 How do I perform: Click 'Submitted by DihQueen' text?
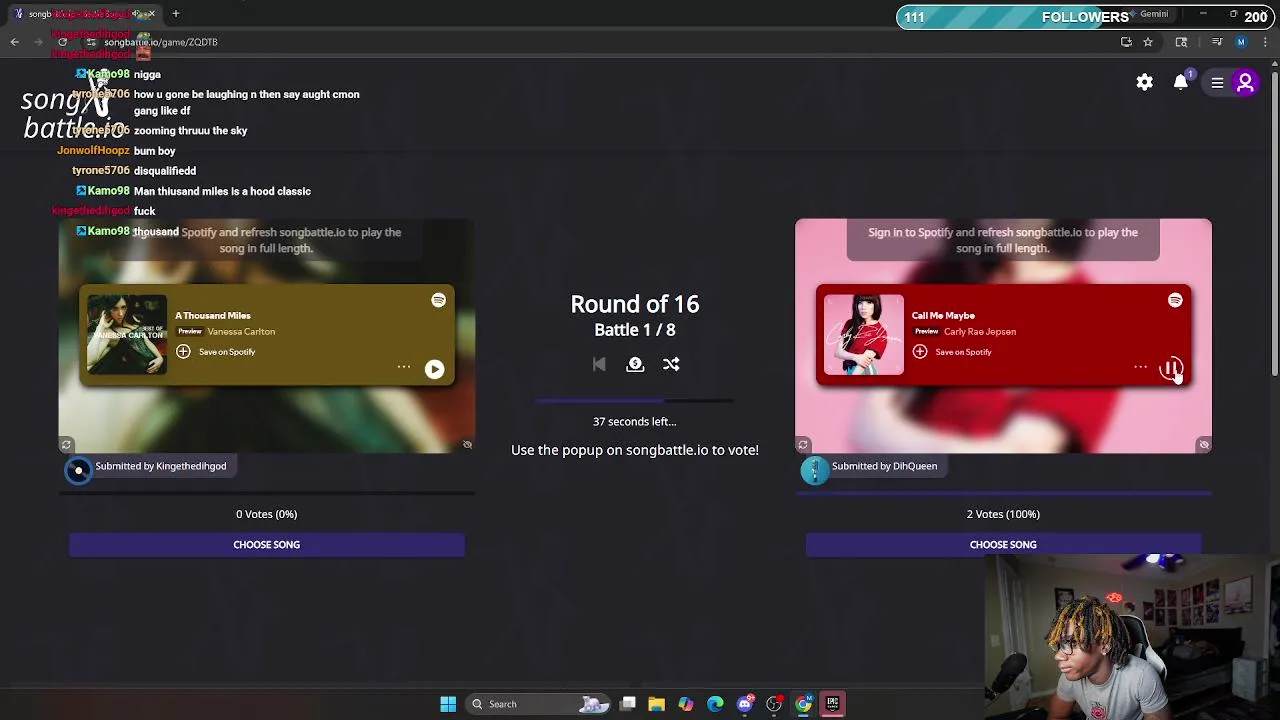tap(884, 466)
